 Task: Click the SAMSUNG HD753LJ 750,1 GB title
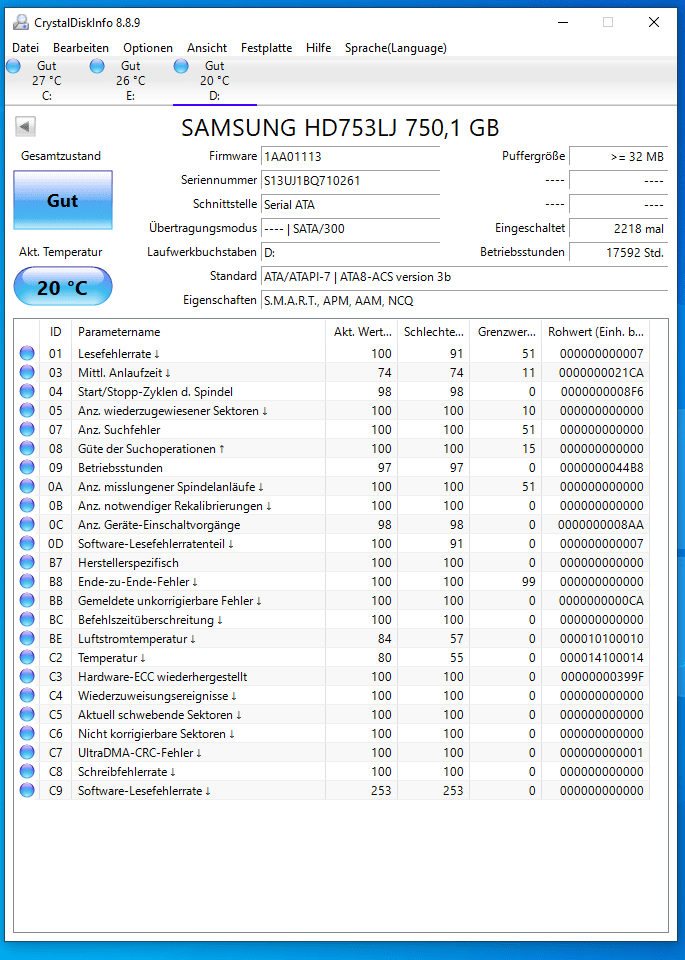pos(340,127)
